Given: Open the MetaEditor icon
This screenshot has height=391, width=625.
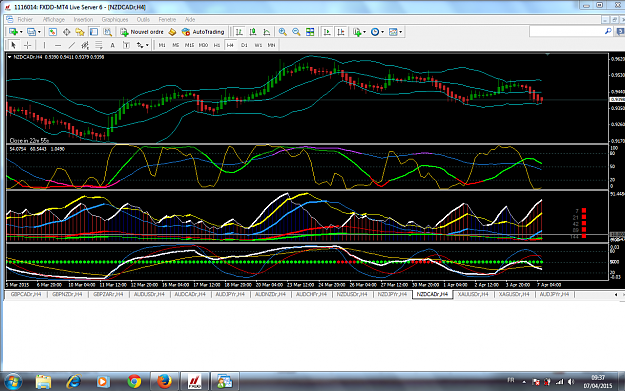Looking at the screenshot, I should point(172,32).
